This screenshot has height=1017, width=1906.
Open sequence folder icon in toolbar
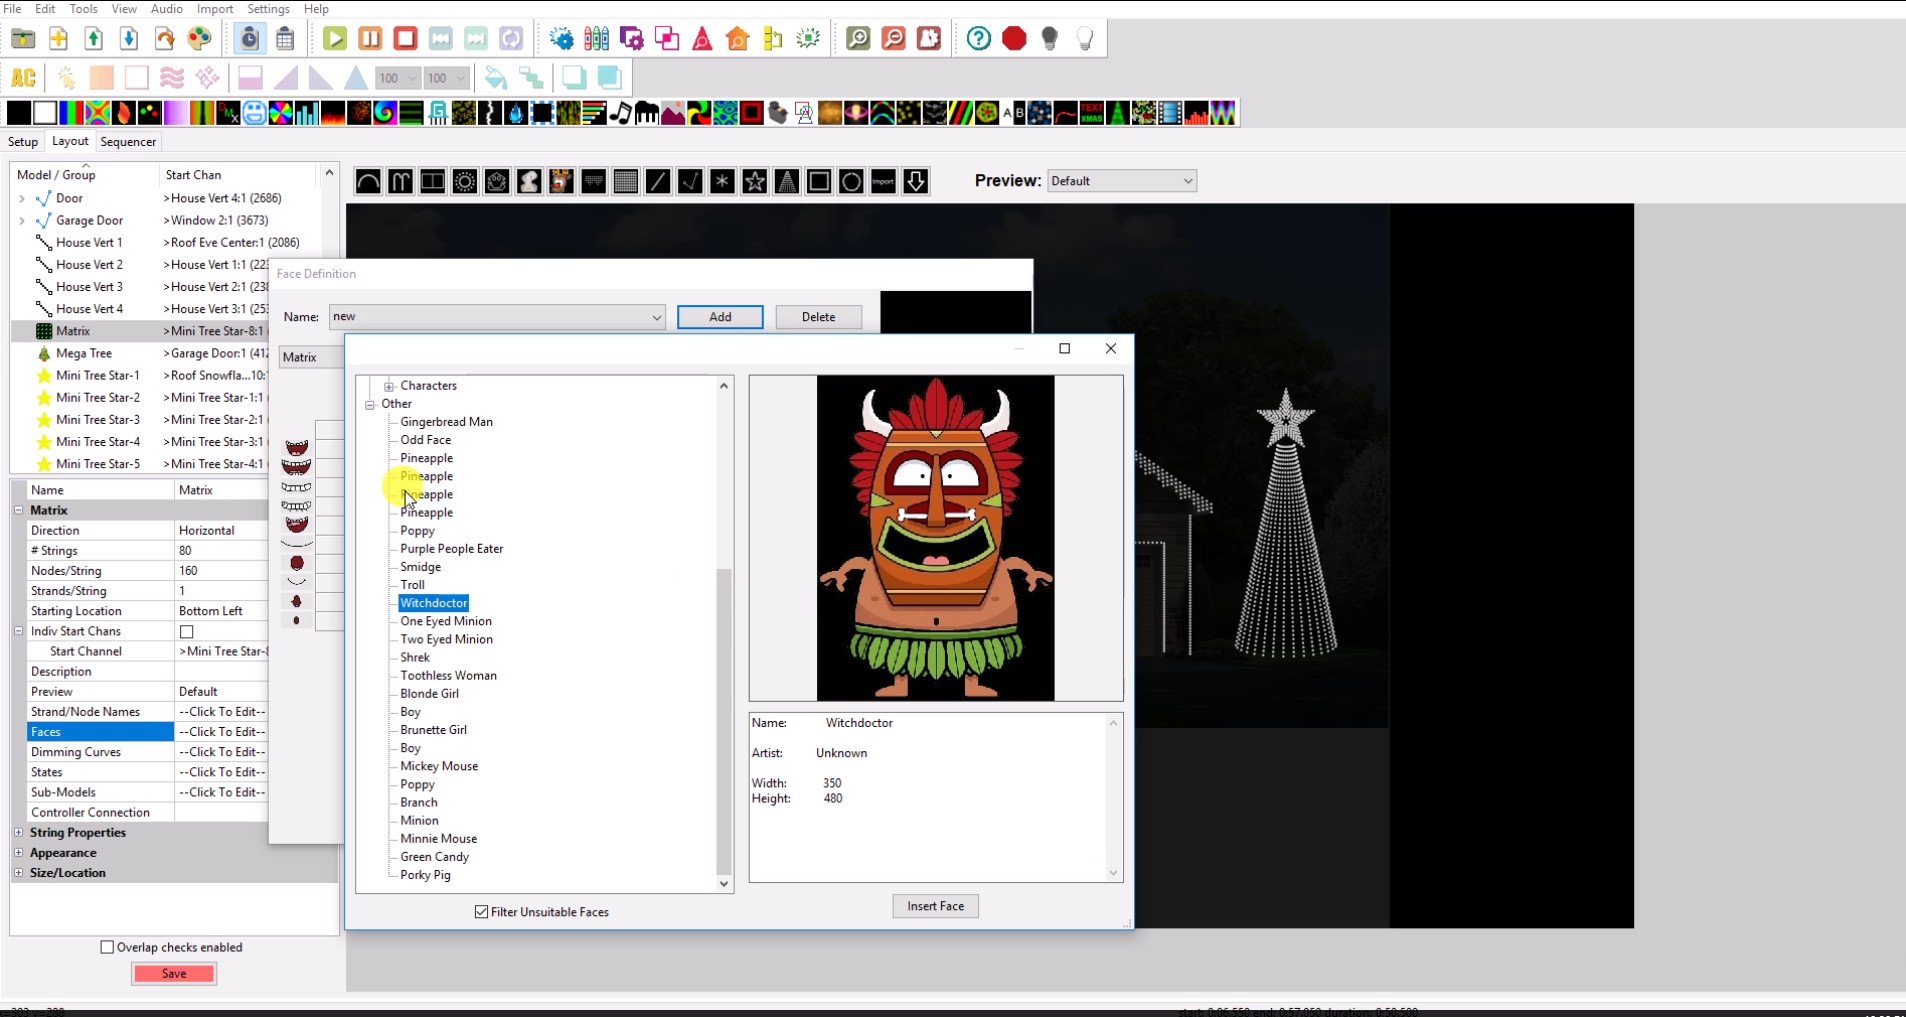(x=23, y=39)
